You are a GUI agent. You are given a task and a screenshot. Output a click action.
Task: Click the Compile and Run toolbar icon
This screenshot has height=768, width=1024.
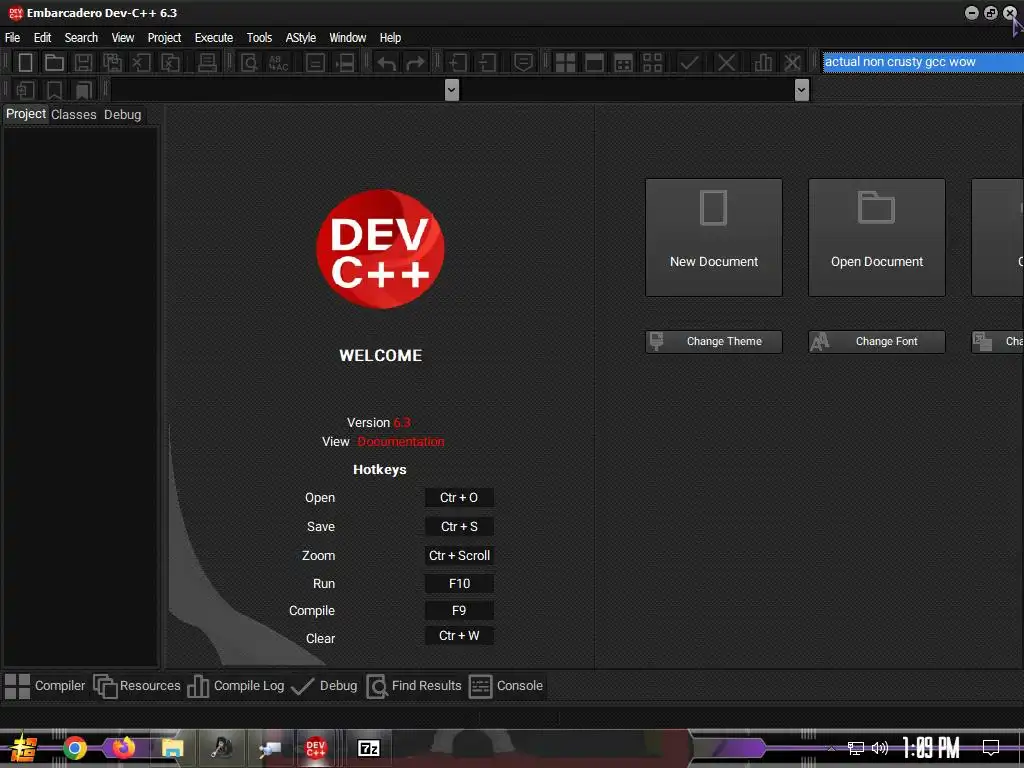coord(624,63)
